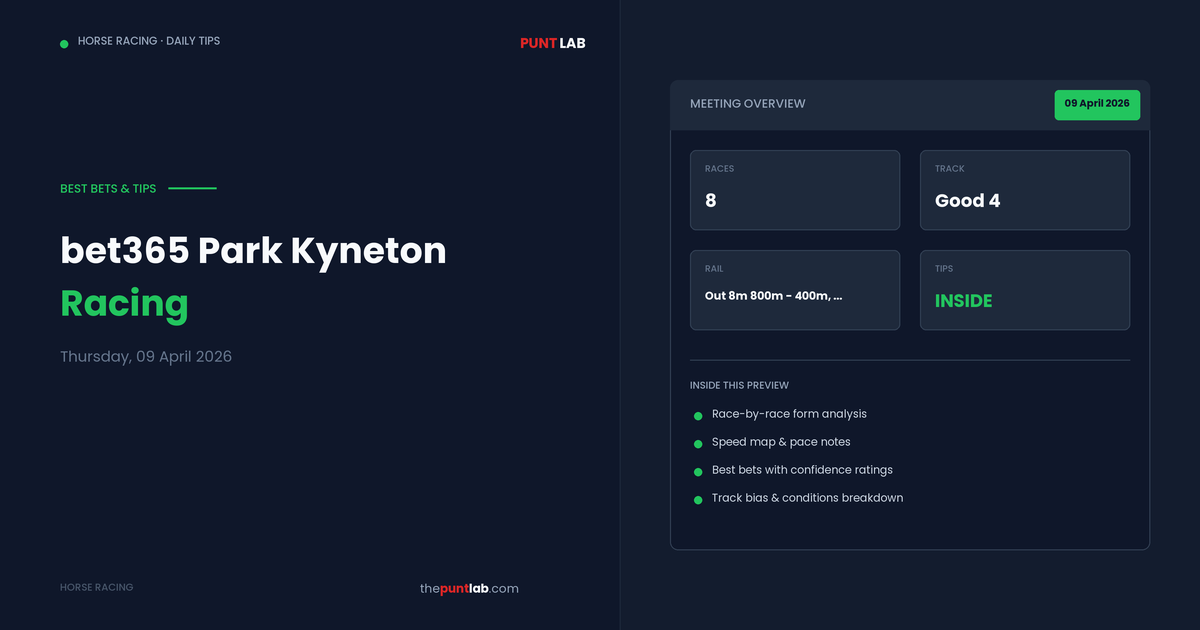Click the bullet icon beside "Race-by-race form analysis"

[696, 414]
